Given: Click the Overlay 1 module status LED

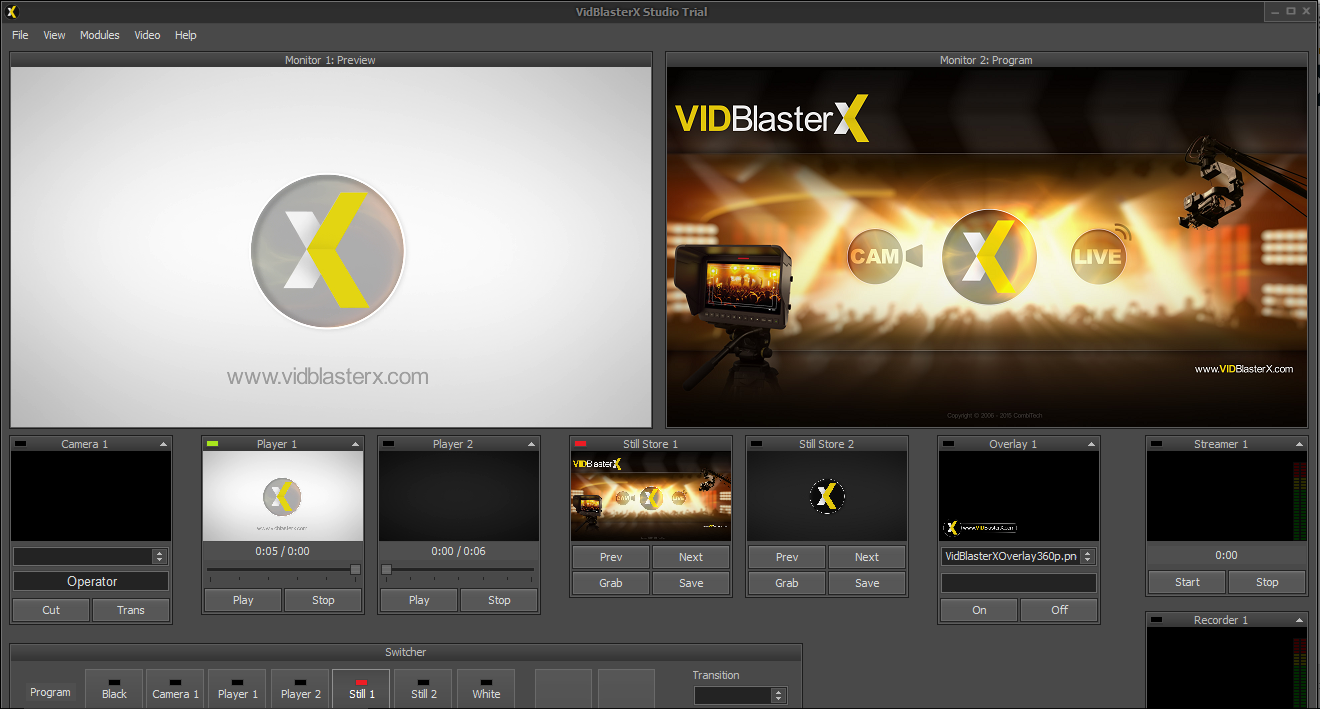Looking at the screenshot, I should 949,444.
